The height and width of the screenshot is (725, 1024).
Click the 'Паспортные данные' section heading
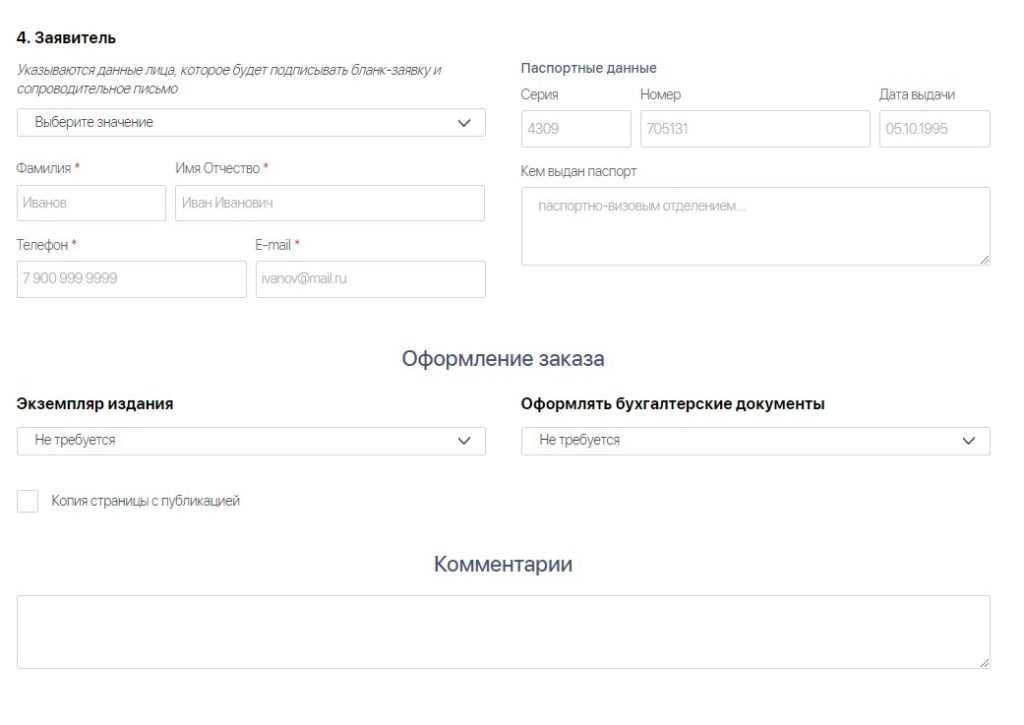pyautogui.click(x=589, y=69)
